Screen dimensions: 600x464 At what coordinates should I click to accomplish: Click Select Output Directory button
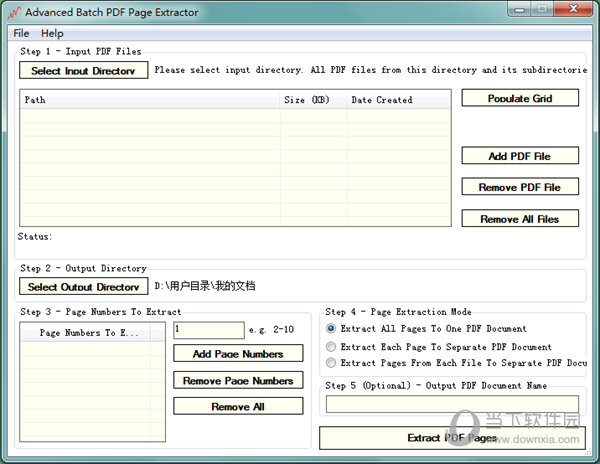coord(83,287)
